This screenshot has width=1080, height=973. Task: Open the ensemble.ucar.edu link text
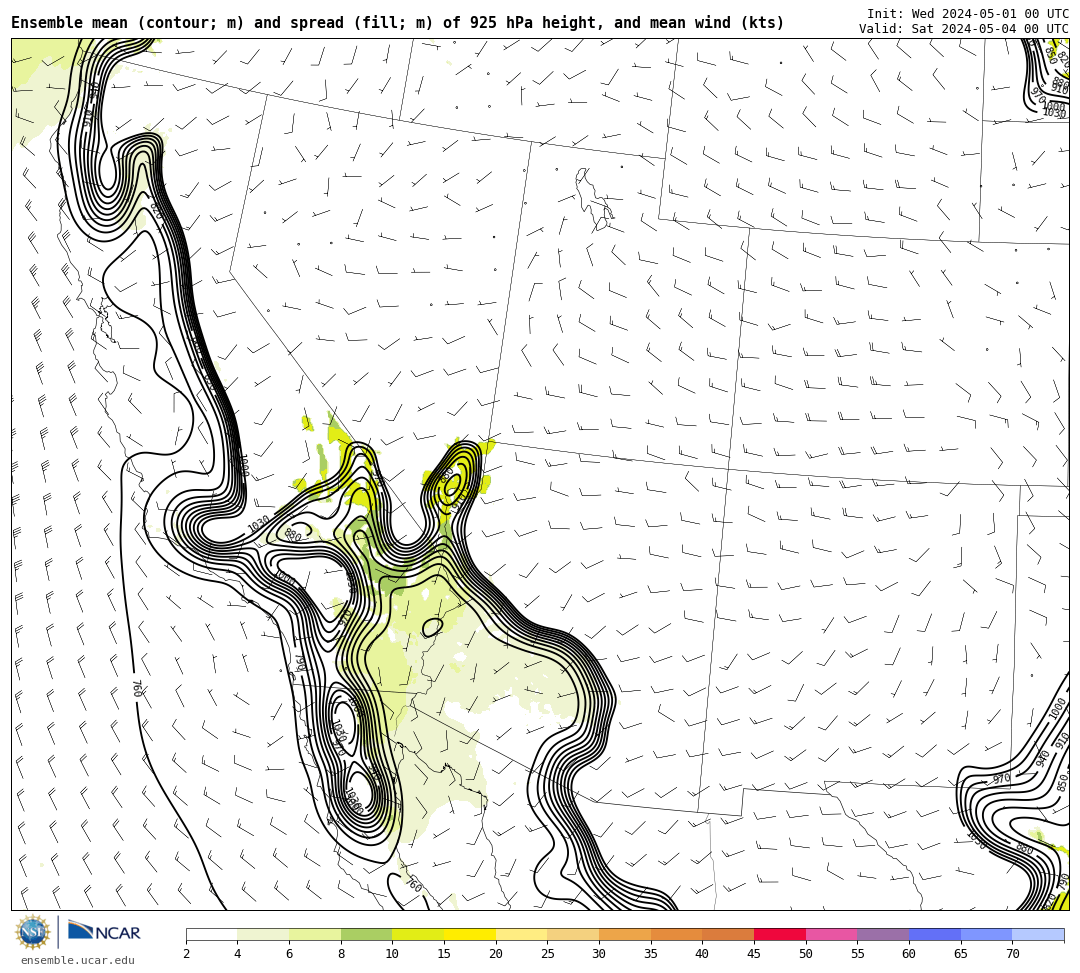tap(78, 960)
